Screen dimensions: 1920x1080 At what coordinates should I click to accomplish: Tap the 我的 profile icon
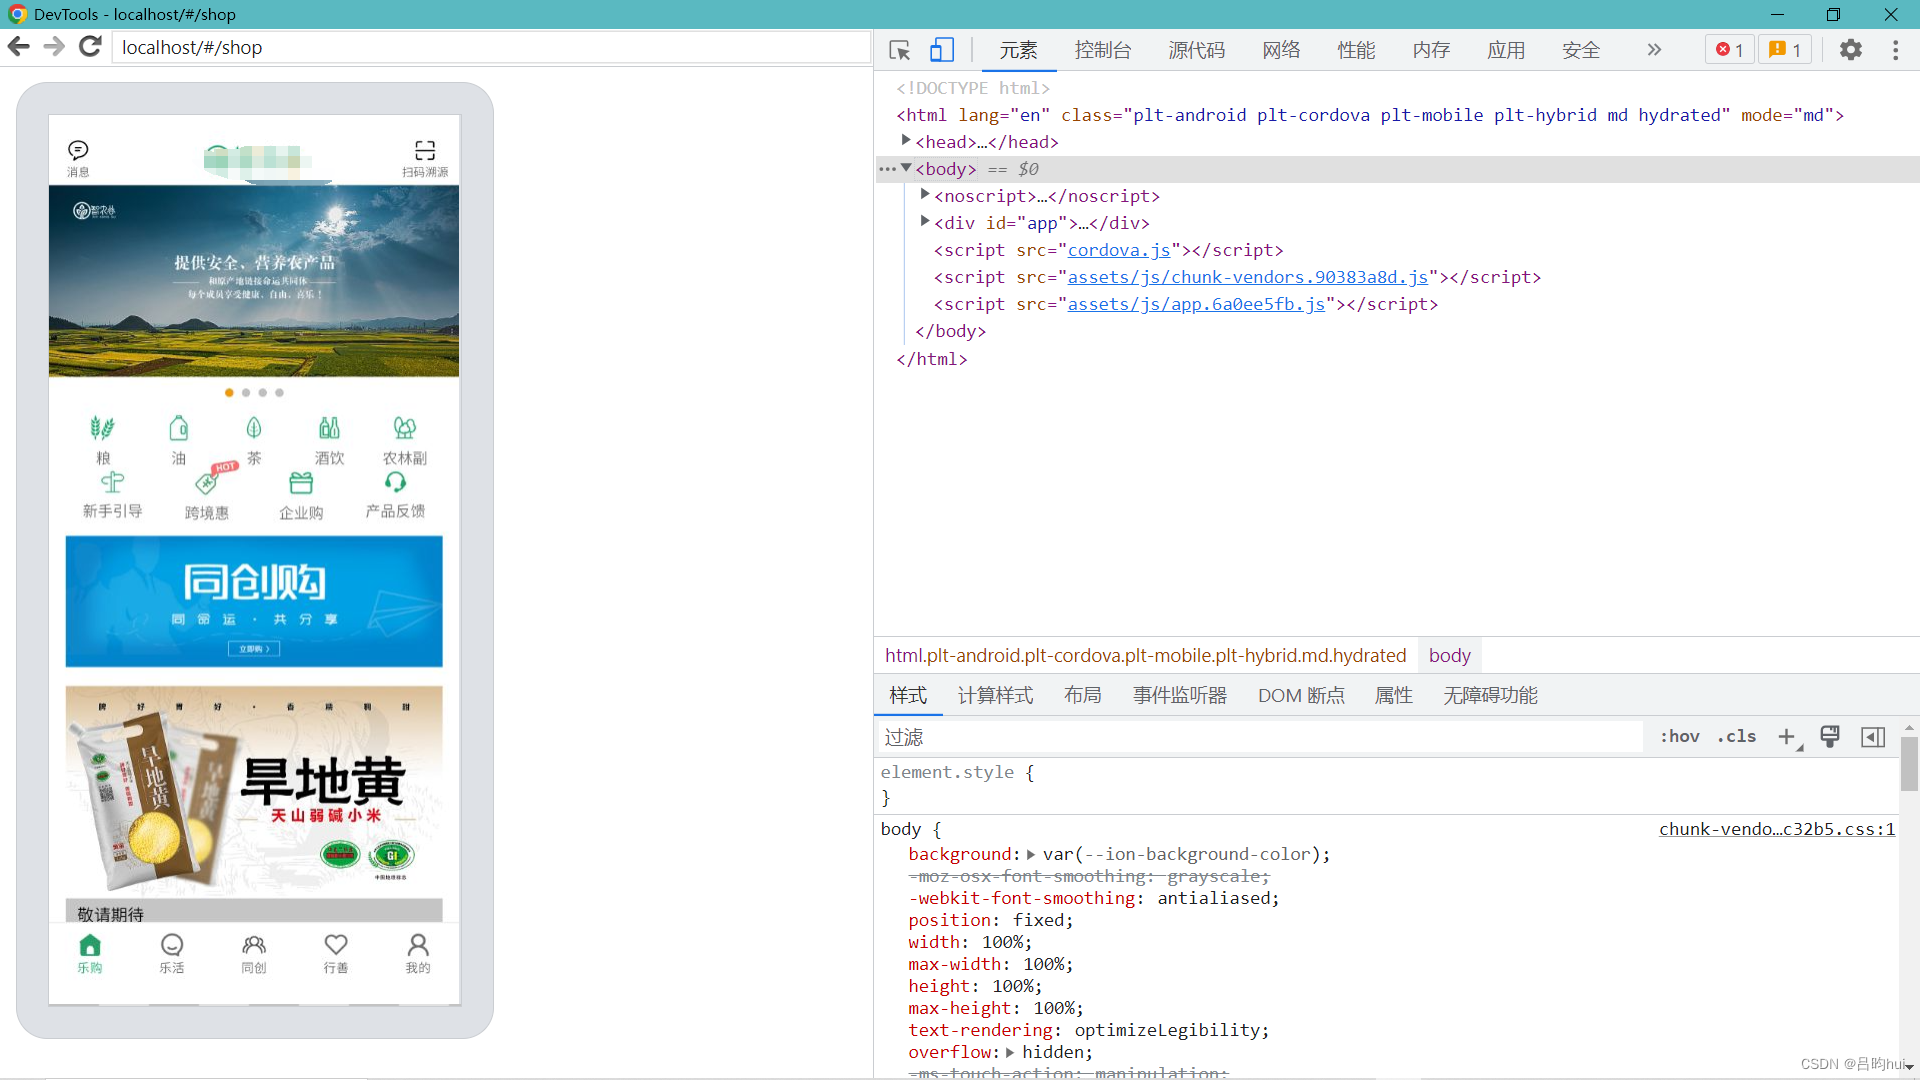[x=418, y=945]
